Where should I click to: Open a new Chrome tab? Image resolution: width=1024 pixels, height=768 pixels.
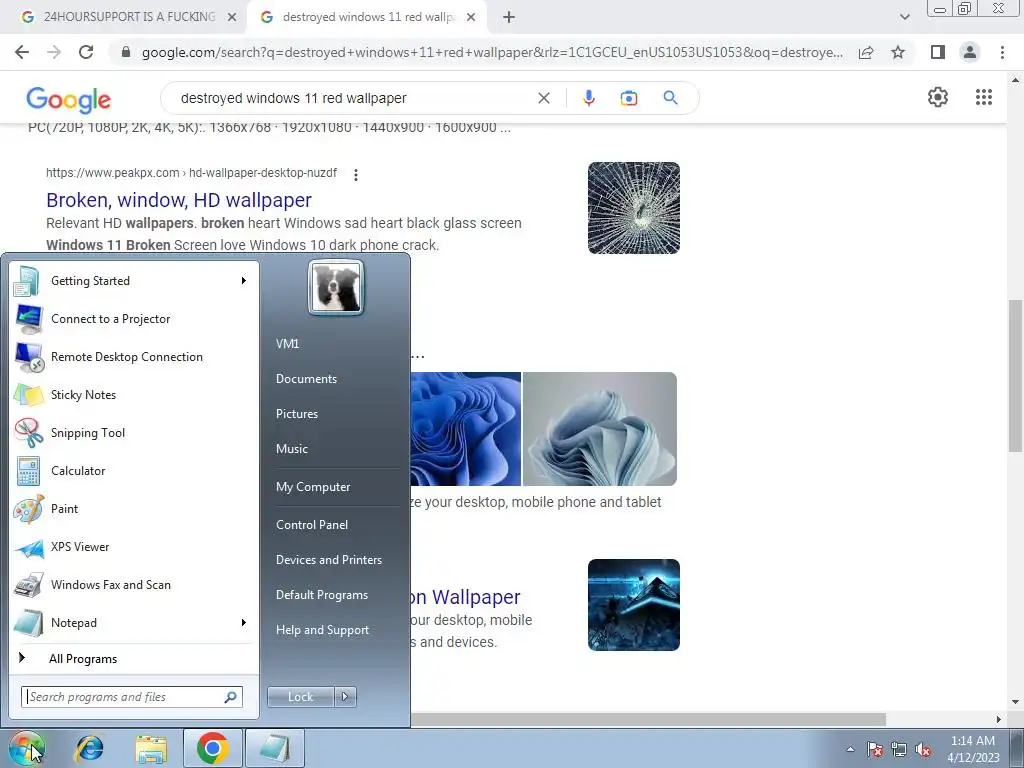click(509, 18)
